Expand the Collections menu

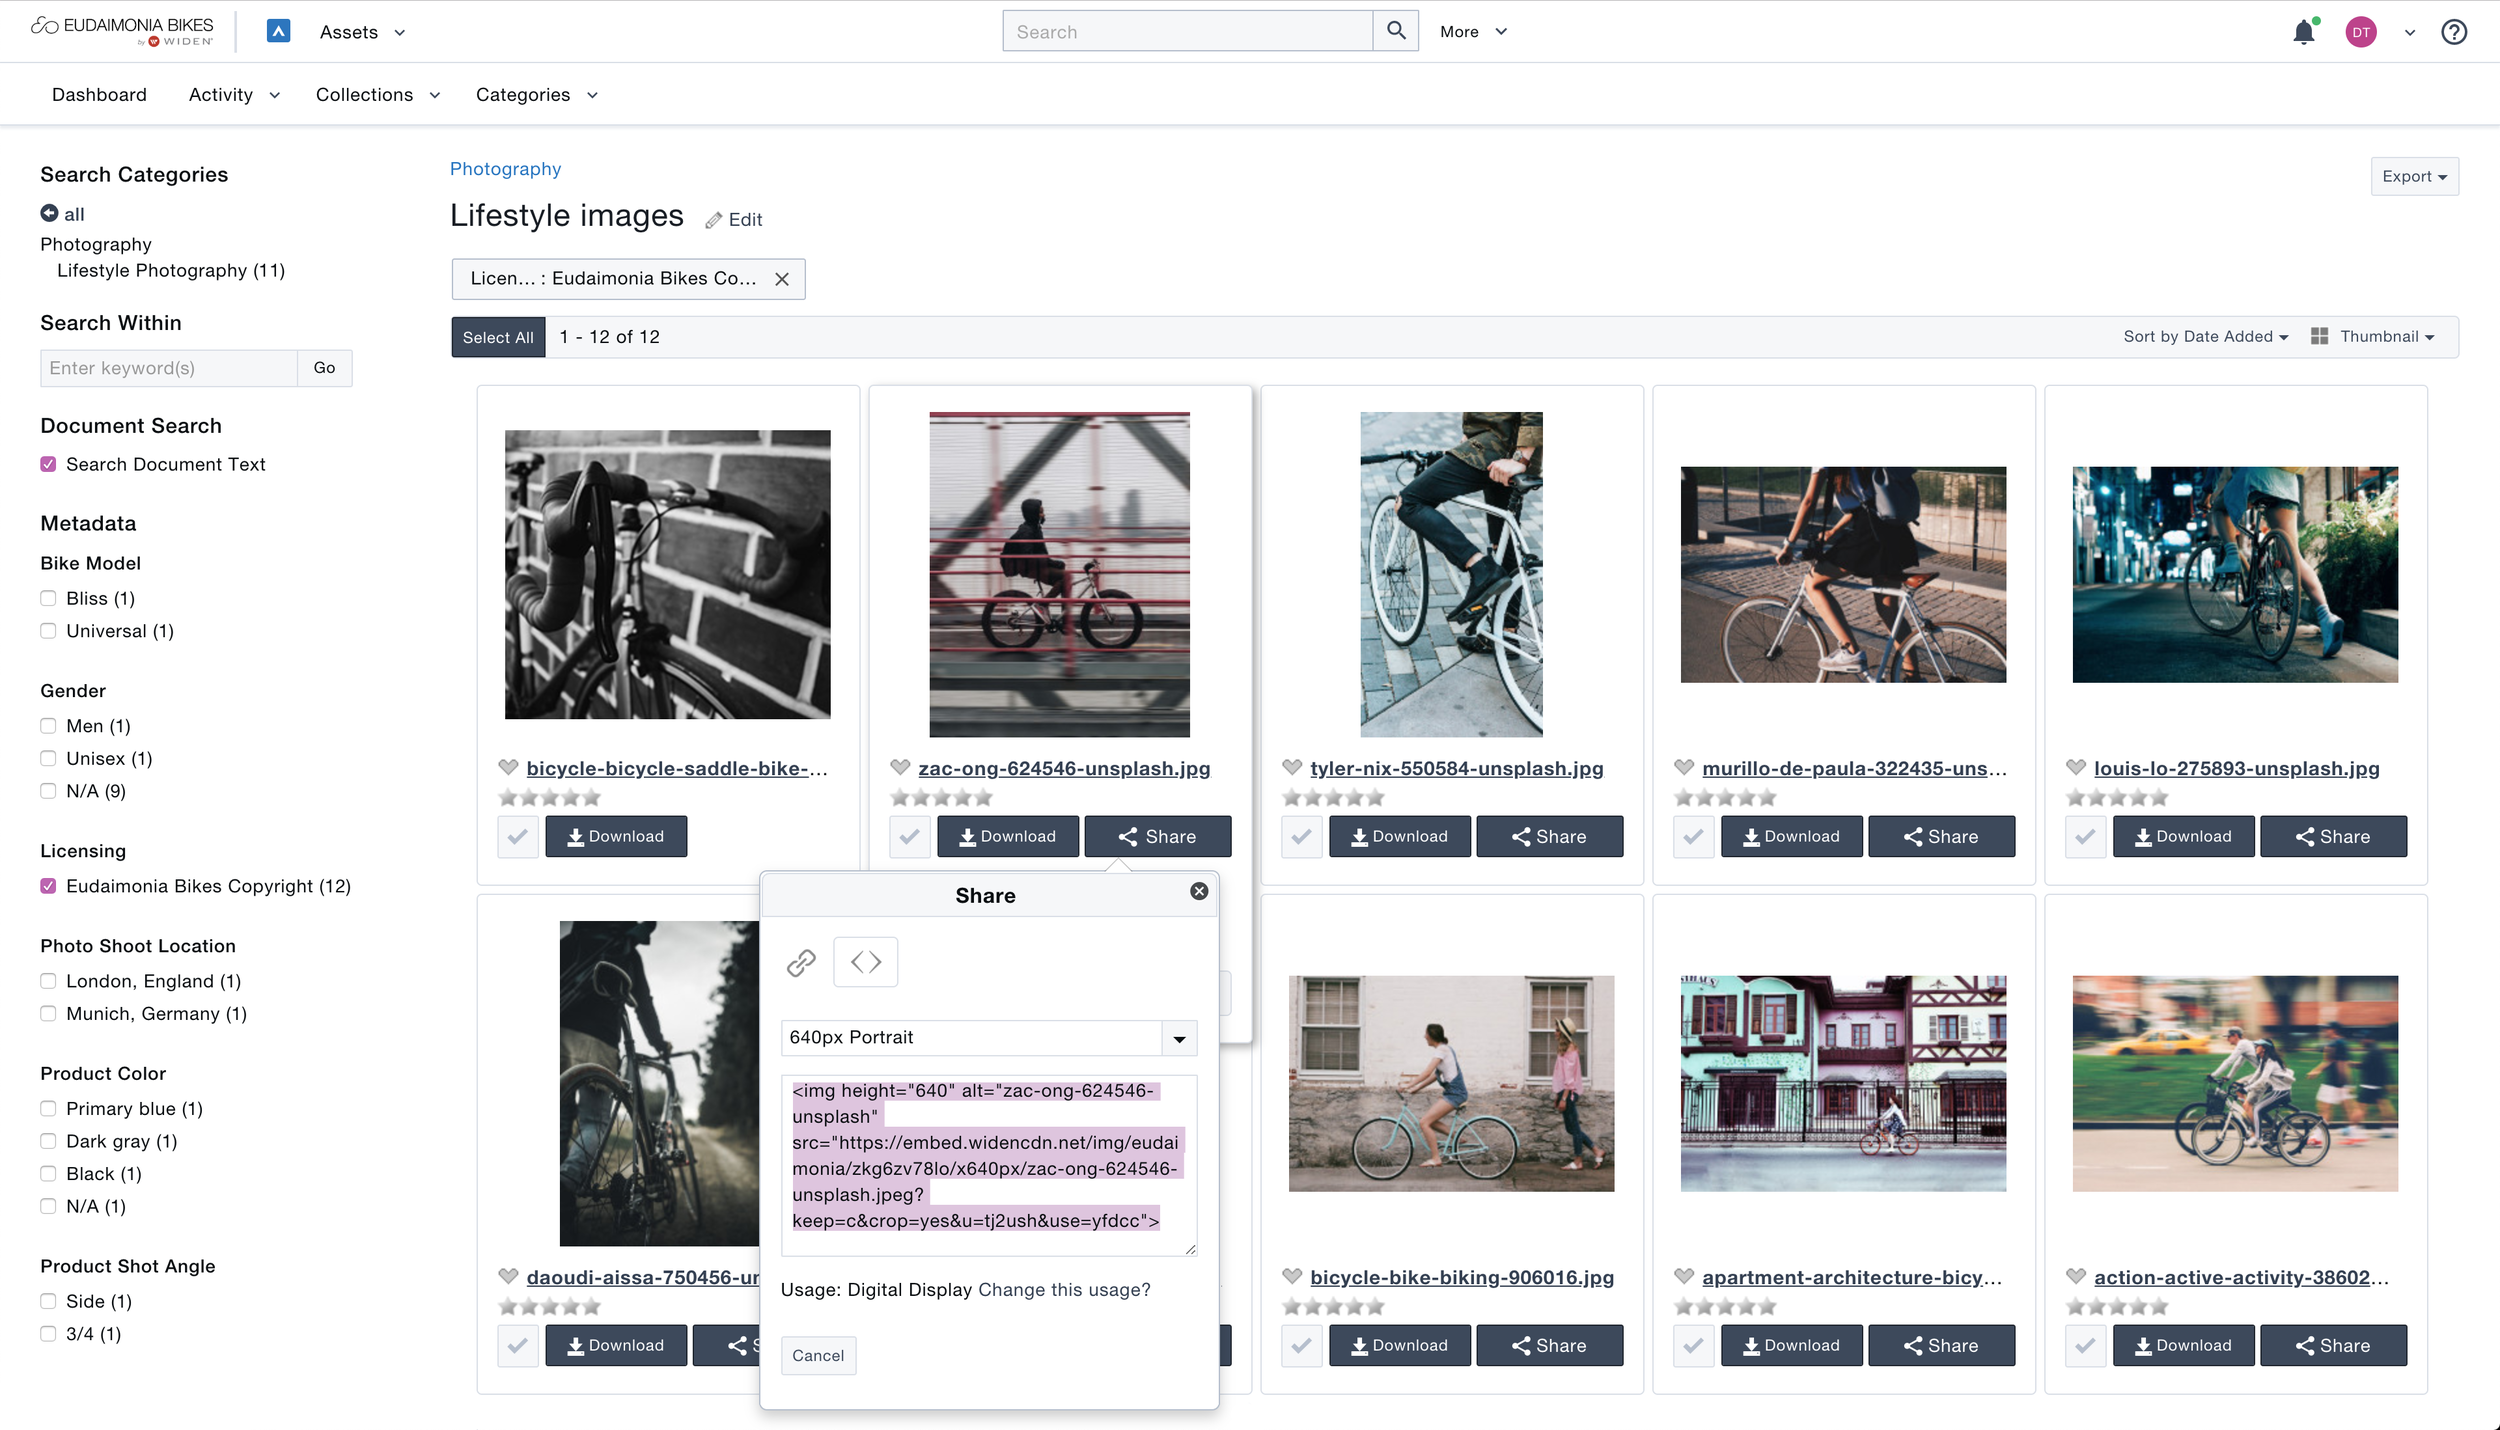click(378, 94)
